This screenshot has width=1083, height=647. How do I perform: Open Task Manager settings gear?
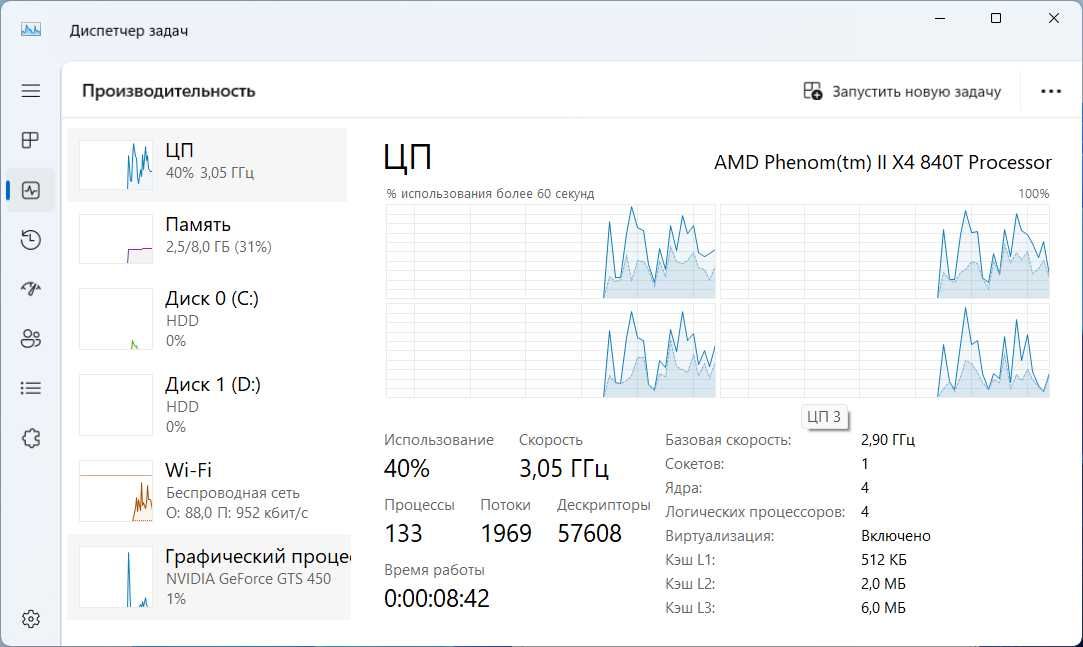point(30,619)
